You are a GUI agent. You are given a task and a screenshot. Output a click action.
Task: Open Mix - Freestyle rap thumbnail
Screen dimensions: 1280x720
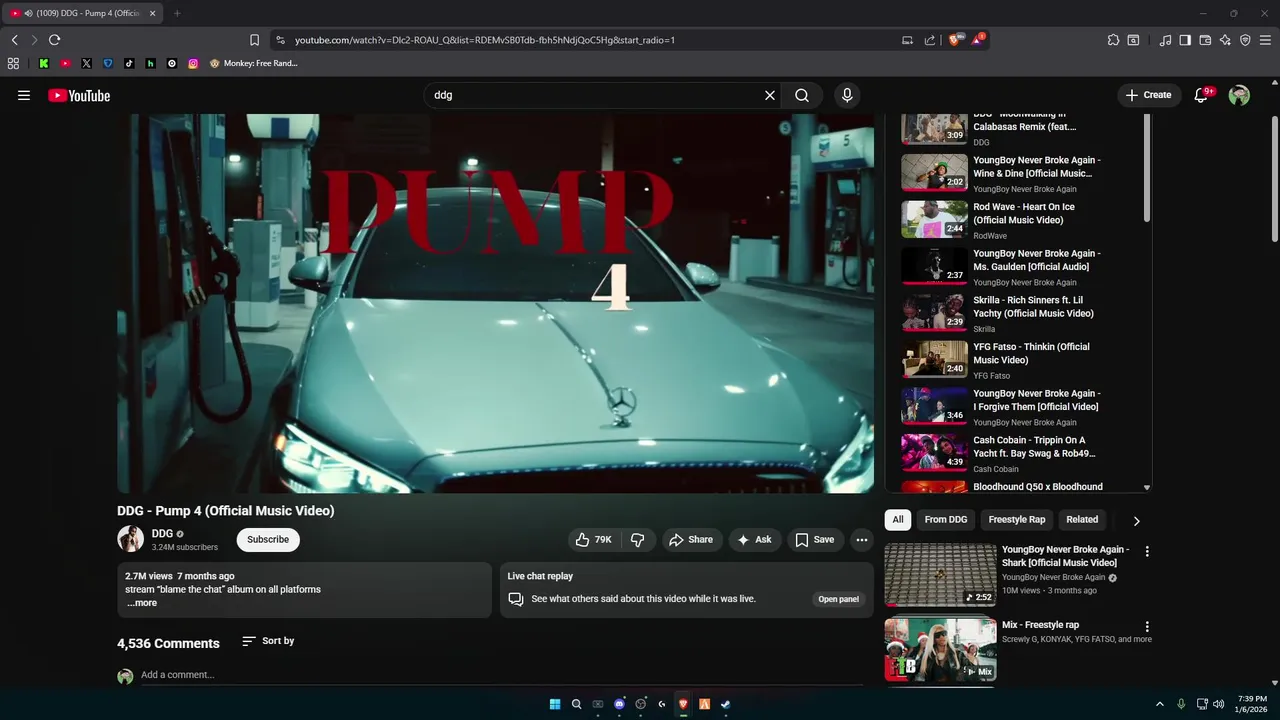point(940,650)
